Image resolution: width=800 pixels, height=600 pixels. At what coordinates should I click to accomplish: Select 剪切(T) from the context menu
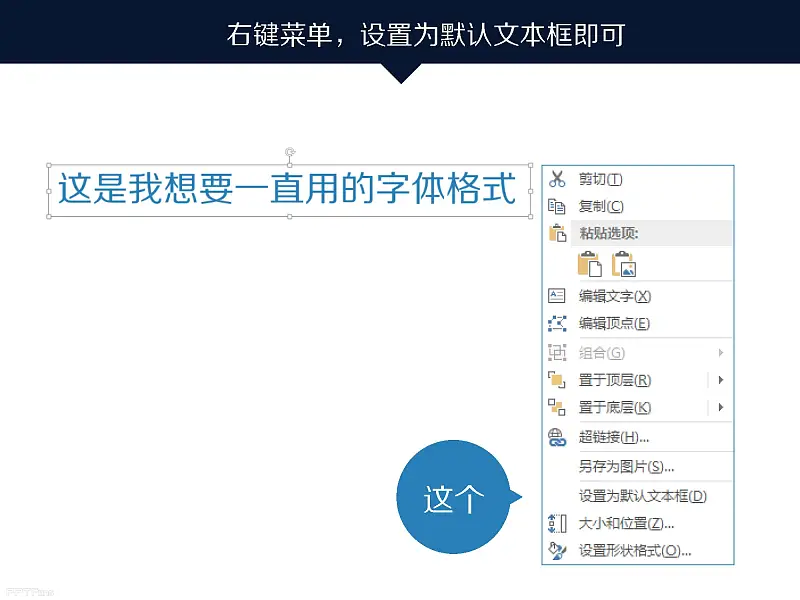pyautogui.click(x=638, y=179)
